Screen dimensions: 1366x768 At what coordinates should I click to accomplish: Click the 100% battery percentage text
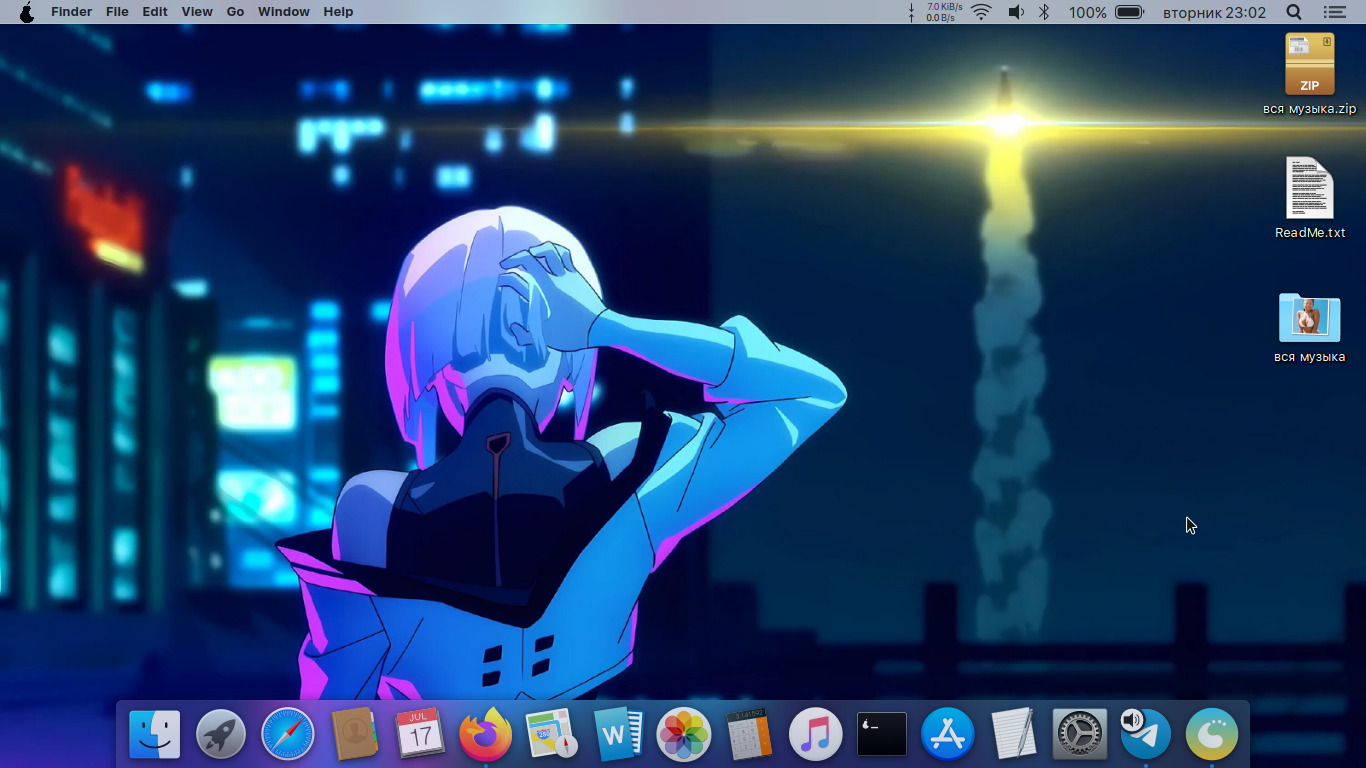click(x=1087, y=12)
